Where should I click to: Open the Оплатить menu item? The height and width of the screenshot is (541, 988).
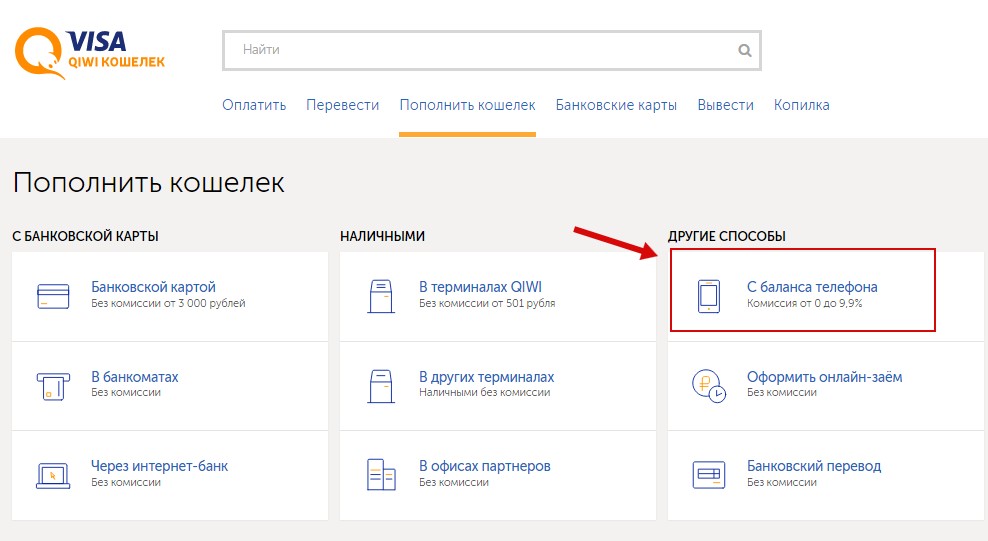click(254, 105)
